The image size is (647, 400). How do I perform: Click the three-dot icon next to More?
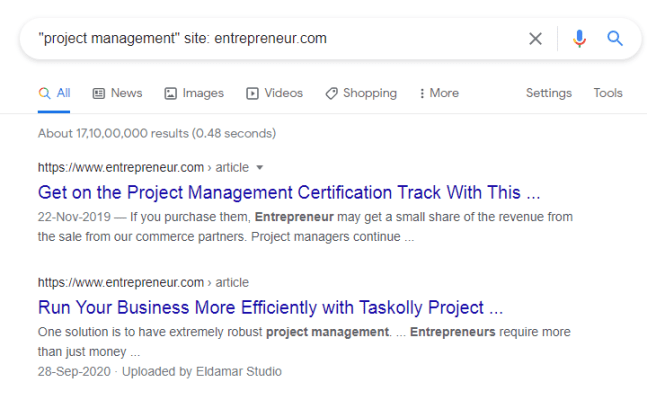(422, 94)
